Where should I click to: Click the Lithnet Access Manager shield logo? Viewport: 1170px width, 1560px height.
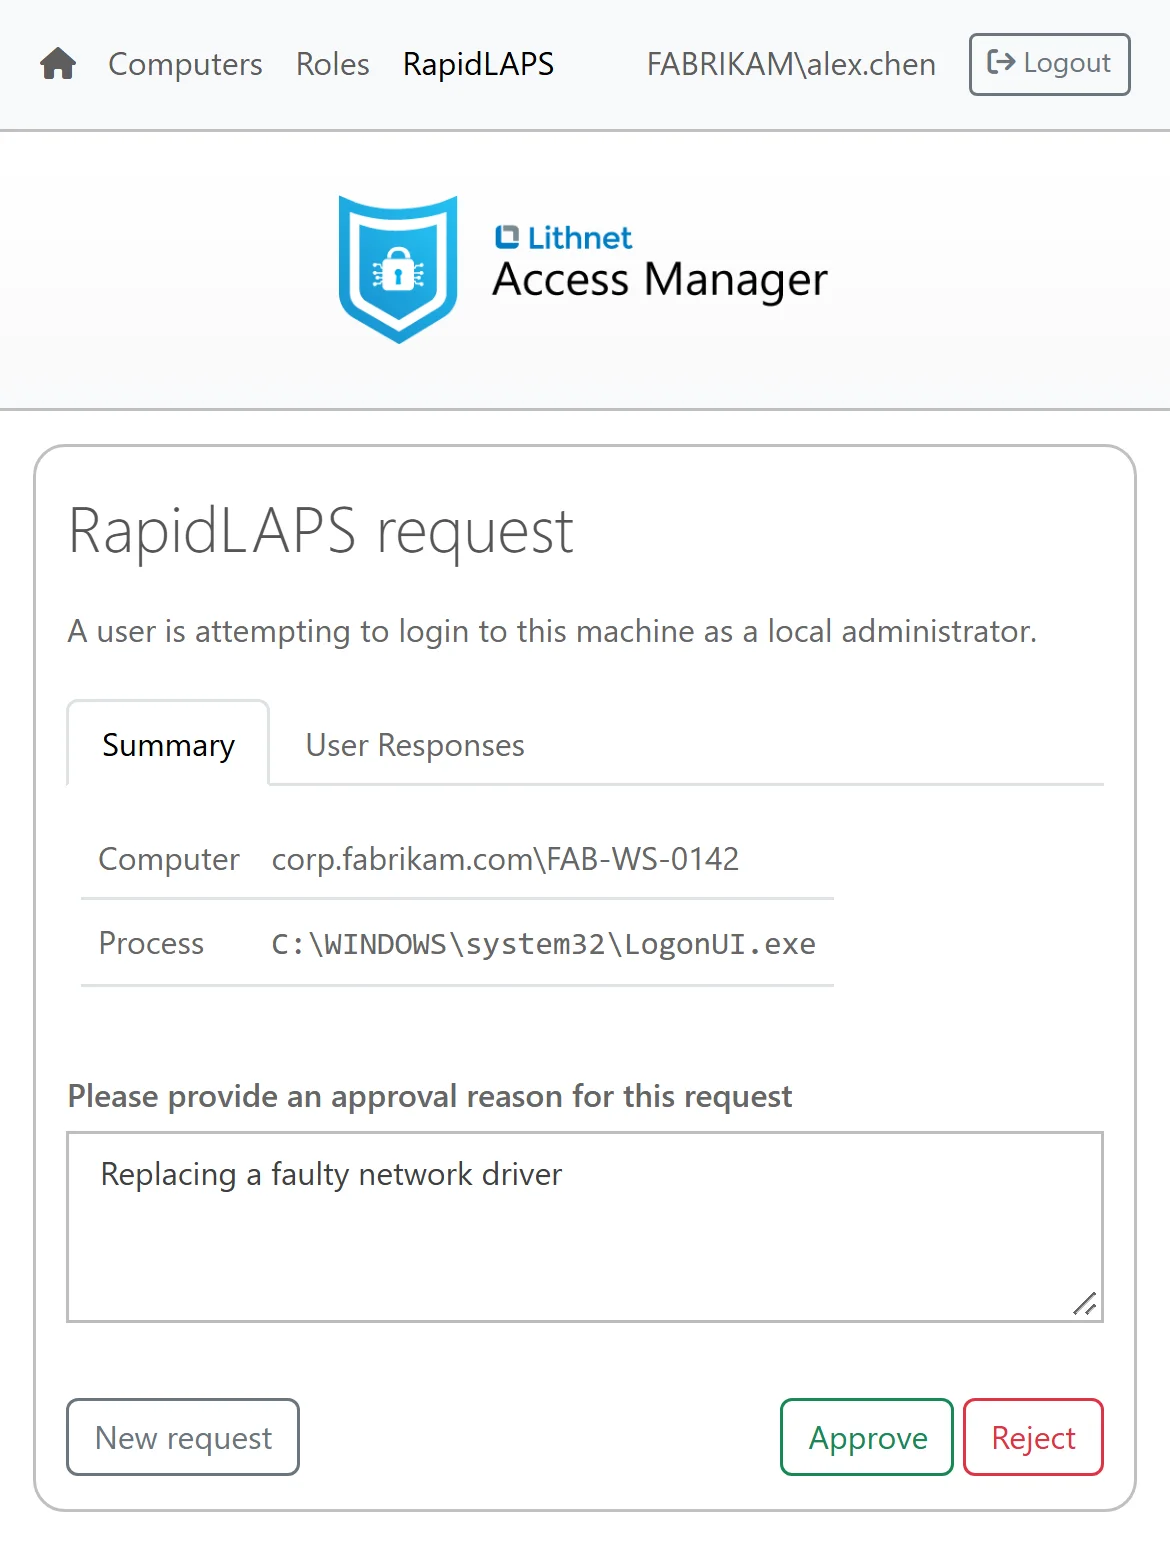tap(398, 269)
